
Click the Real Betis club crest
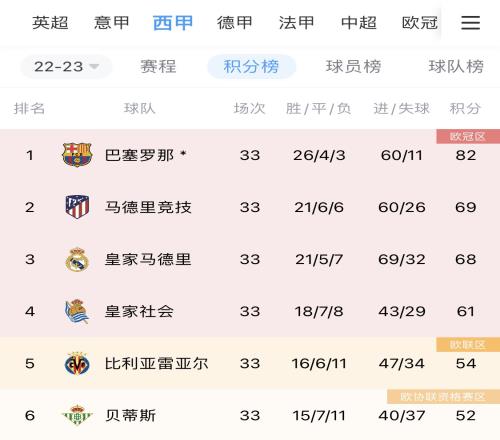point(77,415)
